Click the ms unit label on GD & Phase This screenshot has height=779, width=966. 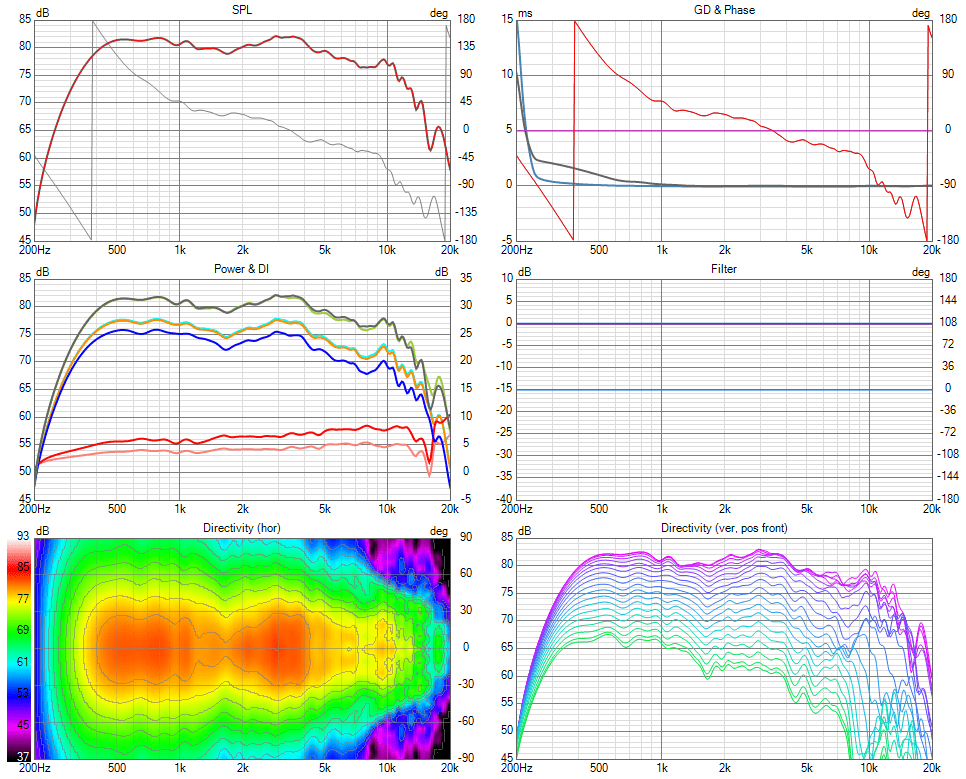pyautogui.click(x=525, y=13)
